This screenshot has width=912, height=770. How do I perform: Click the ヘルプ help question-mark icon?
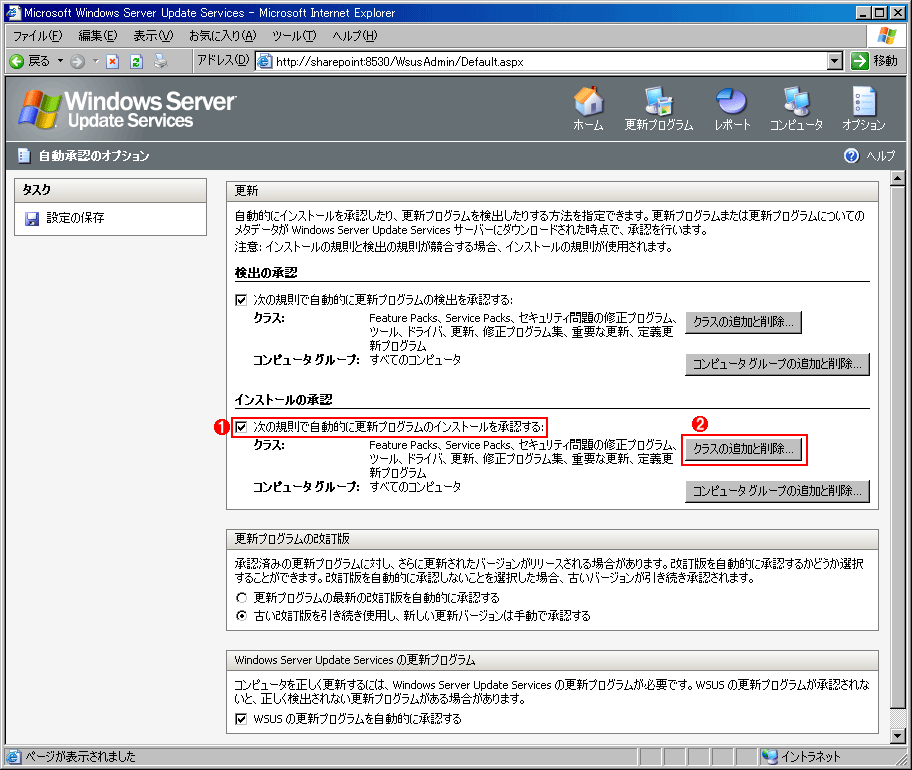(851, 156)
